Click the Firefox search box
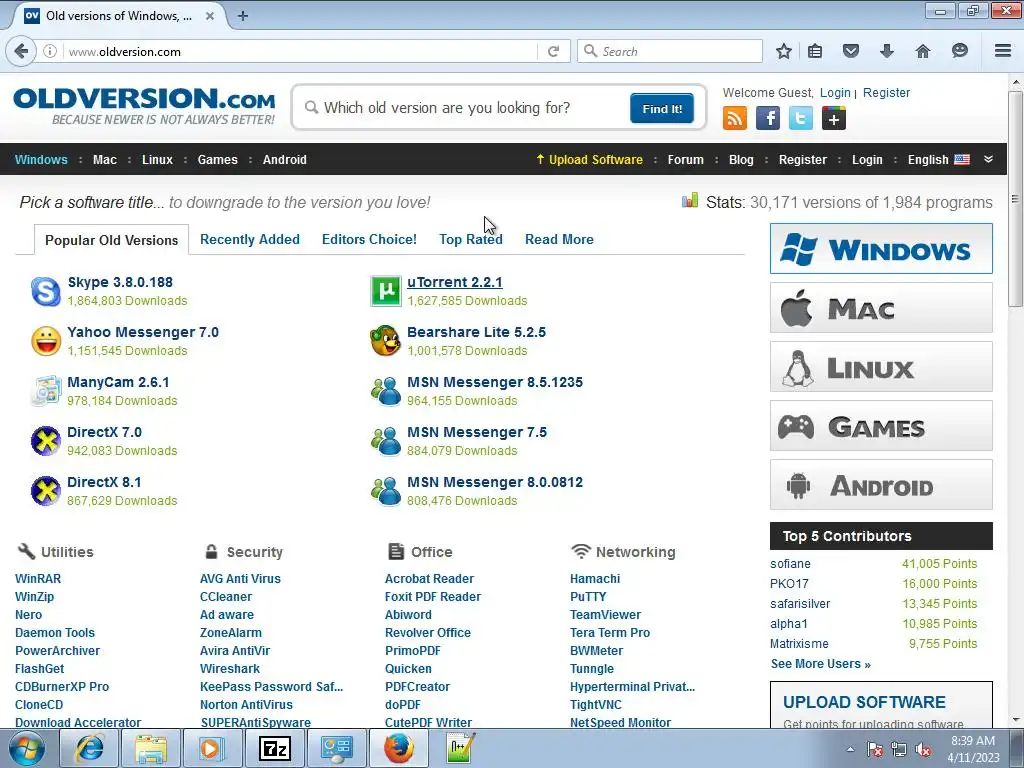 coord(670,51)
